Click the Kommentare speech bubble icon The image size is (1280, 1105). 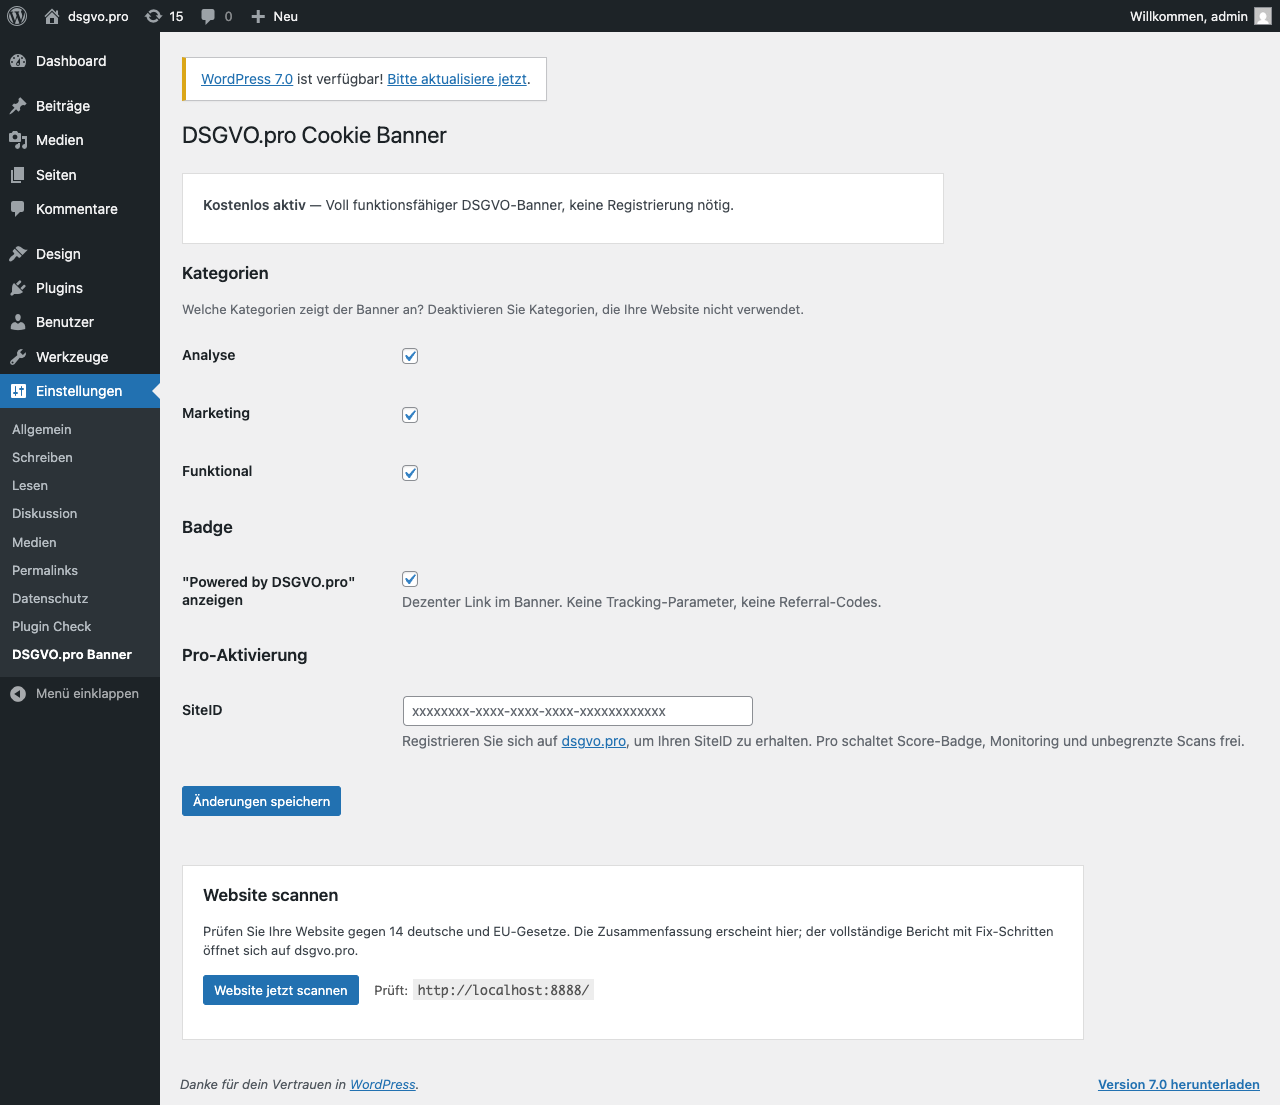(18, 209)
